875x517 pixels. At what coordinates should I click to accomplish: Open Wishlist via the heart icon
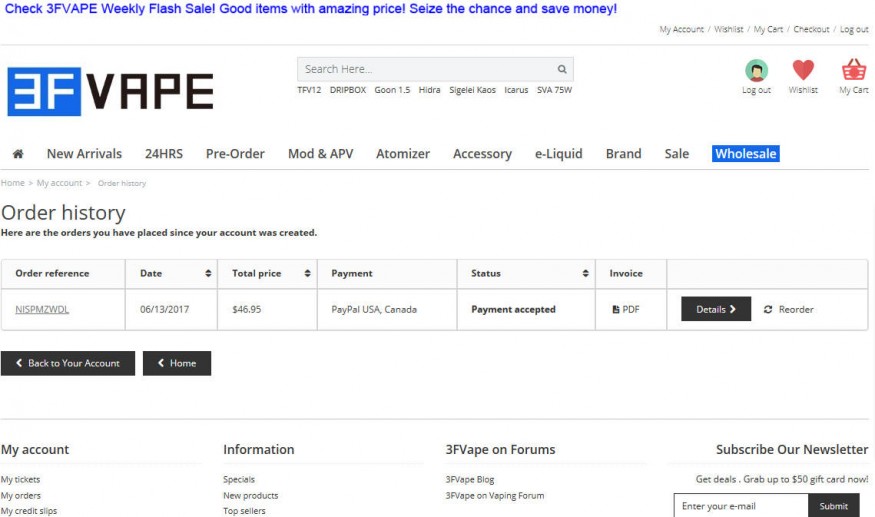point(803,70)
